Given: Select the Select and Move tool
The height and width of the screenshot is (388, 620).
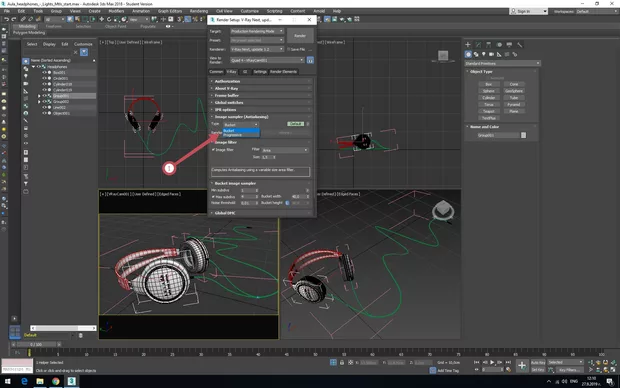Looking at the screenshot, I should pos(101,19).
